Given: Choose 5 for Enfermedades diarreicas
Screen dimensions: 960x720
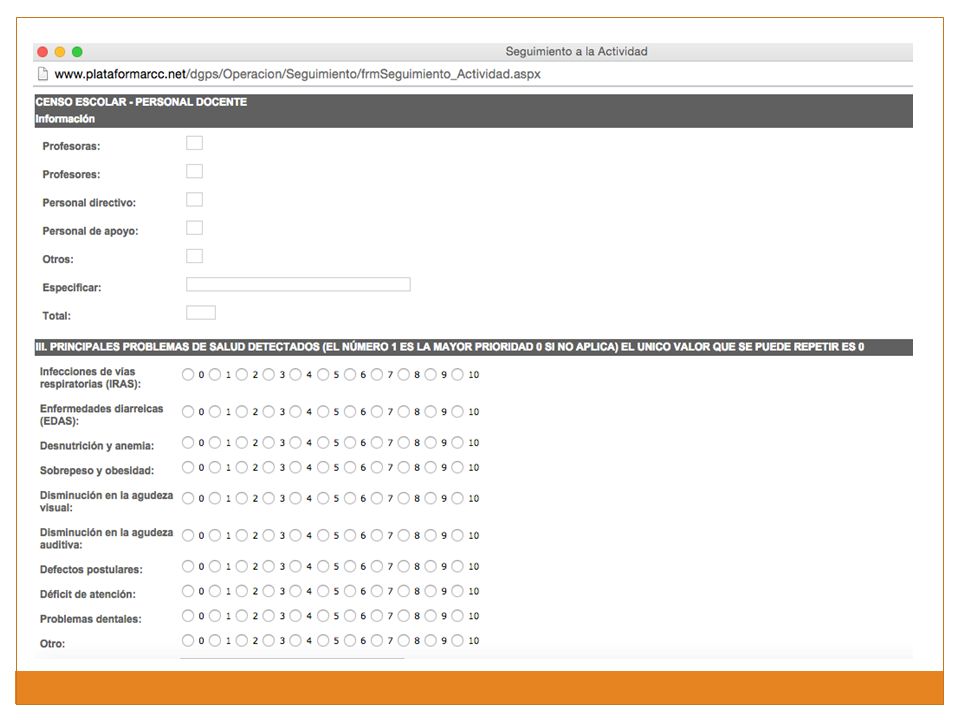Looking at the screenshot, I should click(323, 411).
